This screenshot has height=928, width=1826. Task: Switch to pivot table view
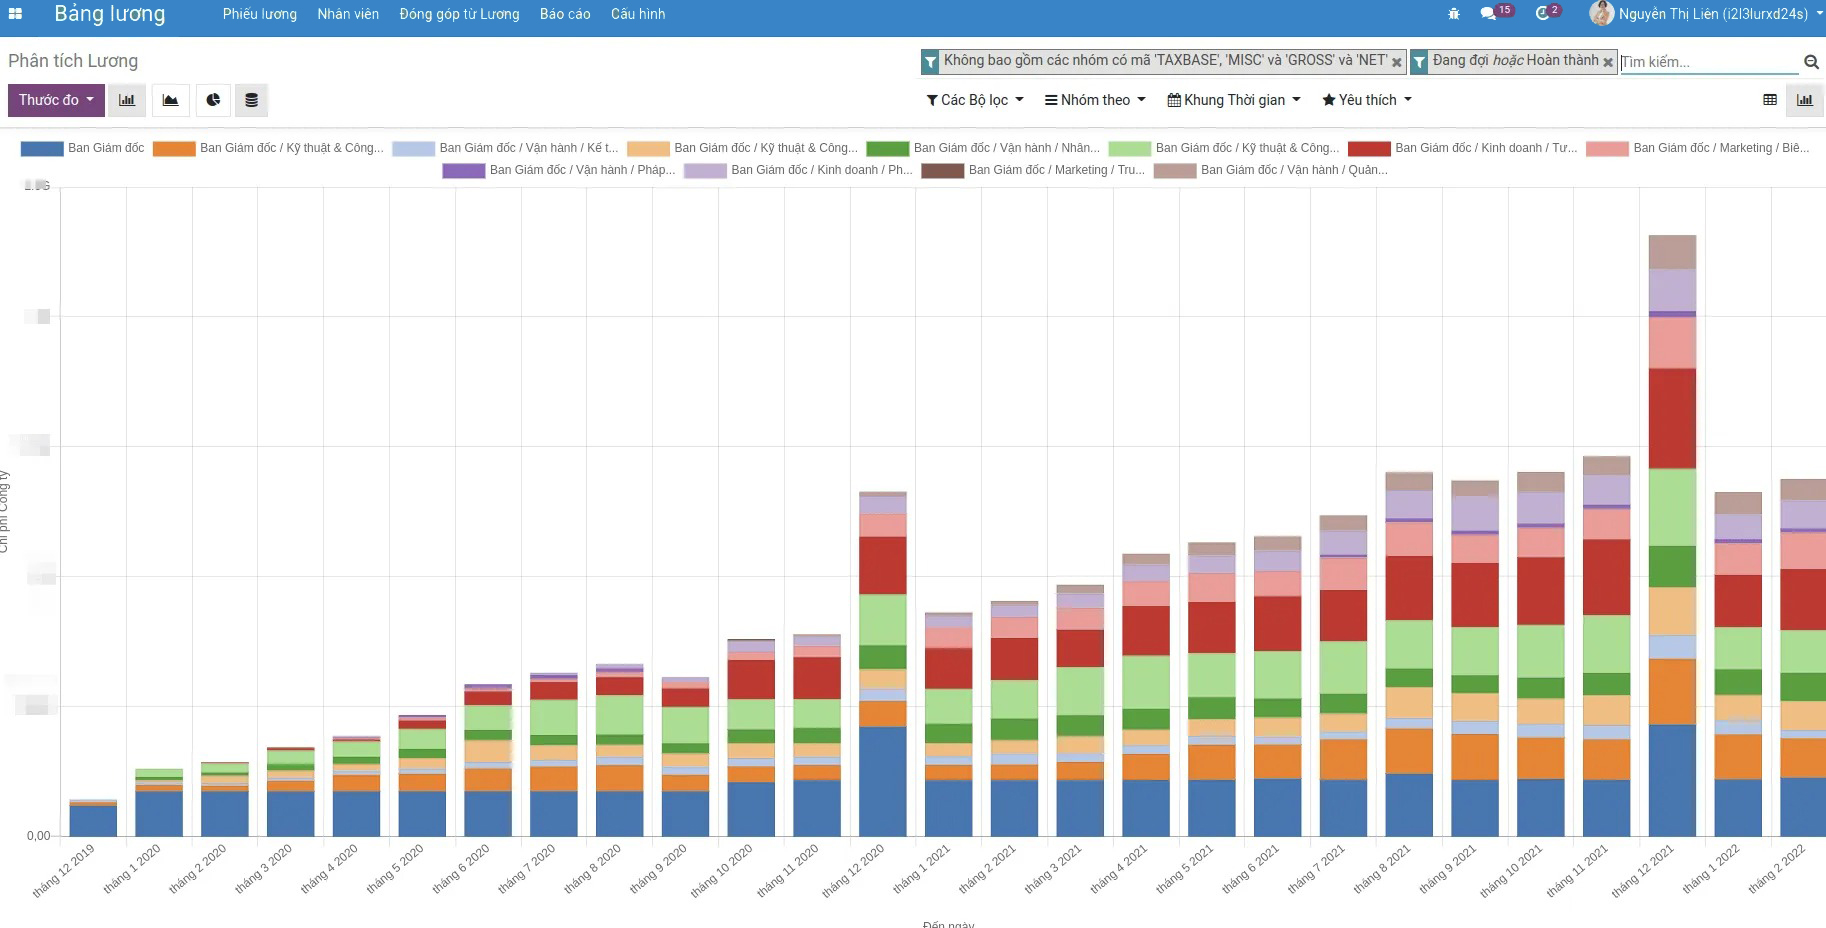pos(1770,100)
